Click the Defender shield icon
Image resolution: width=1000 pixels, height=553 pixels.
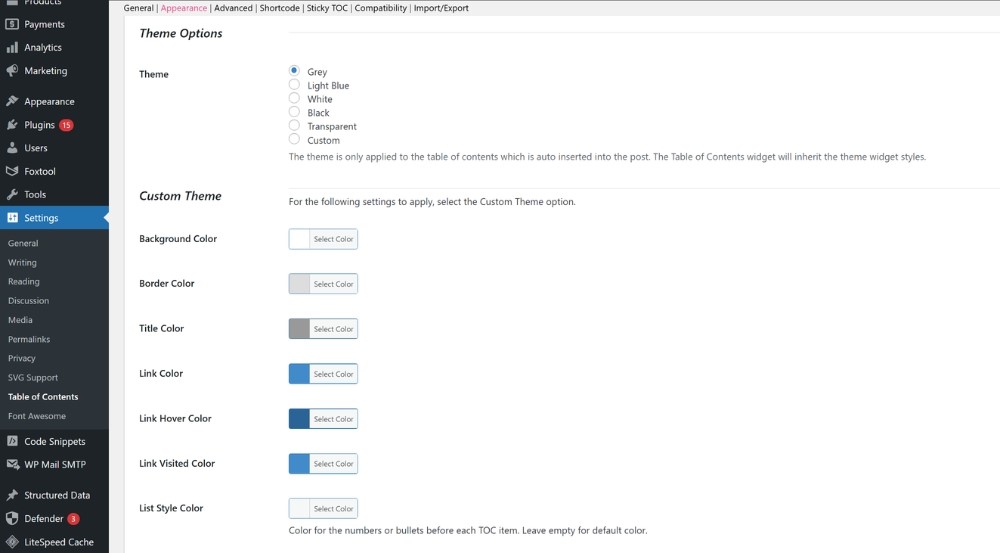pyautogui.click(x=12, y=519)
